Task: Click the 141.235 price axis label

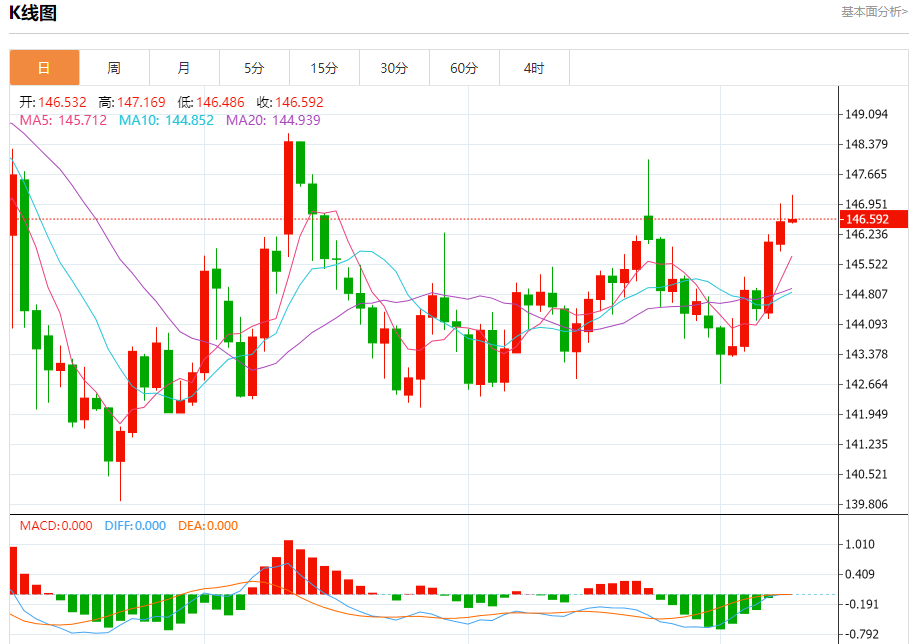Action: click(x=866, y=444)
